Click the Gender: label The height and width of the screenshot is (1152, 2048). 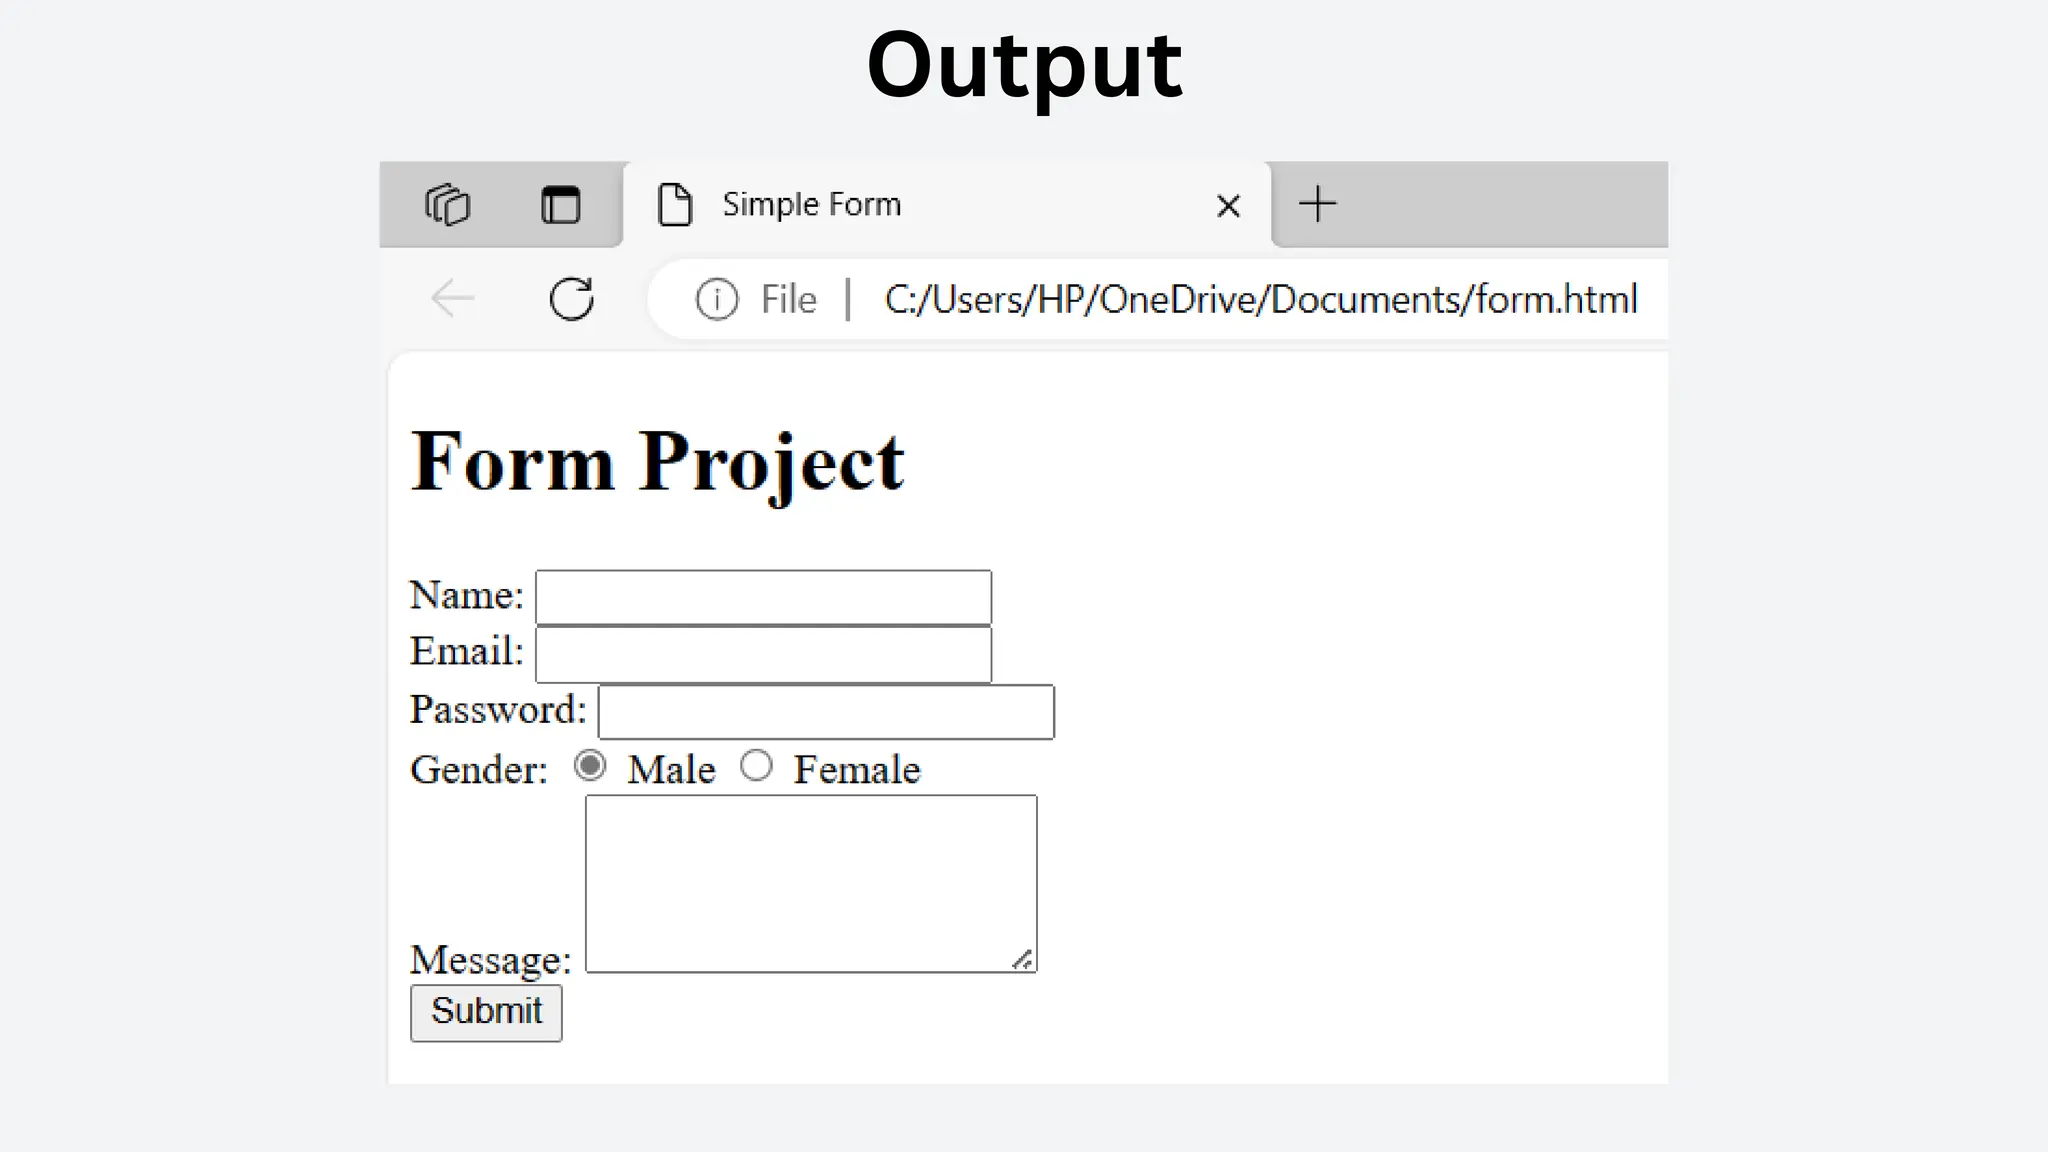click(x=479, y=770)
